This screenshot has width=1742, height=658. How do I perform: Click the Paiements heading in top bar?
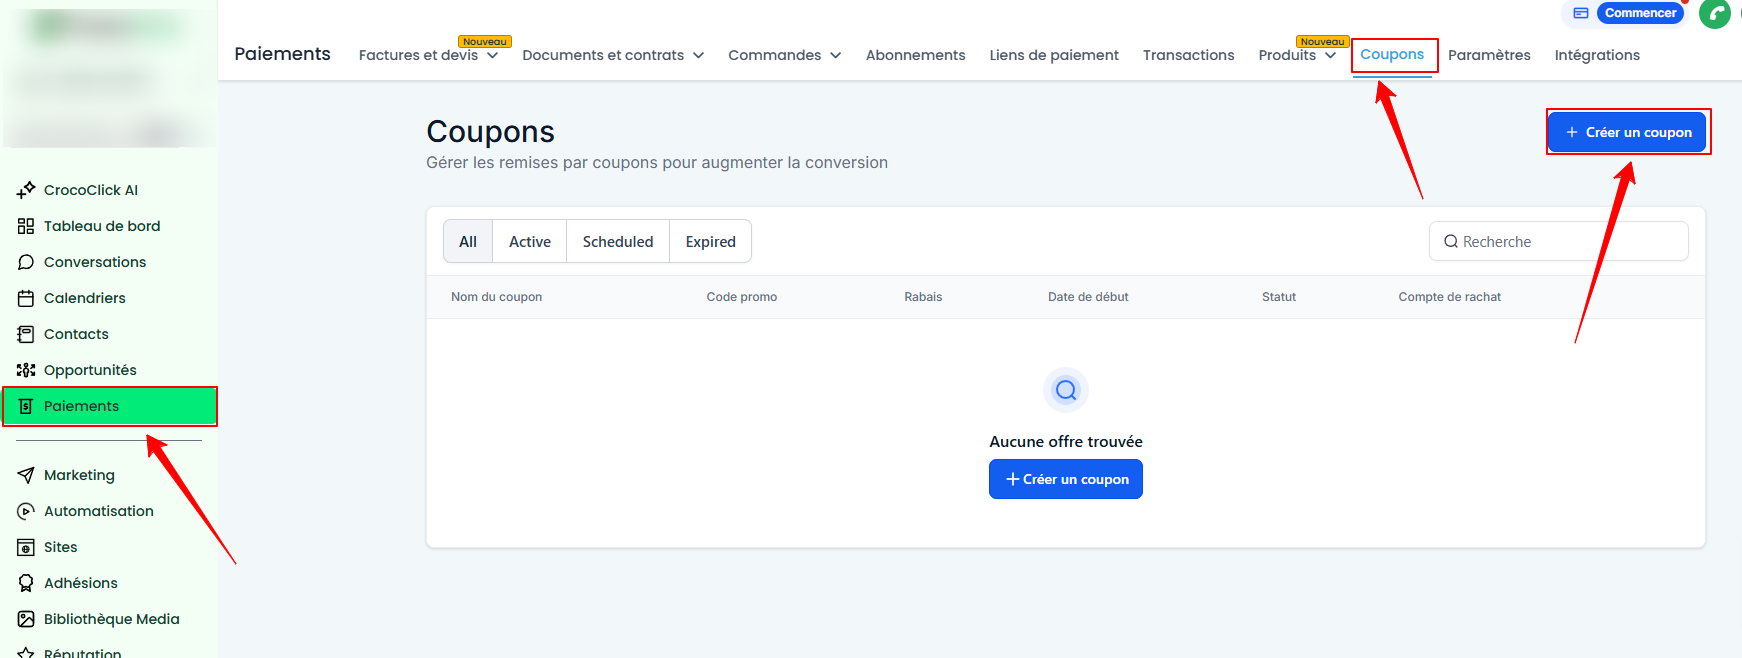[282, 54]
